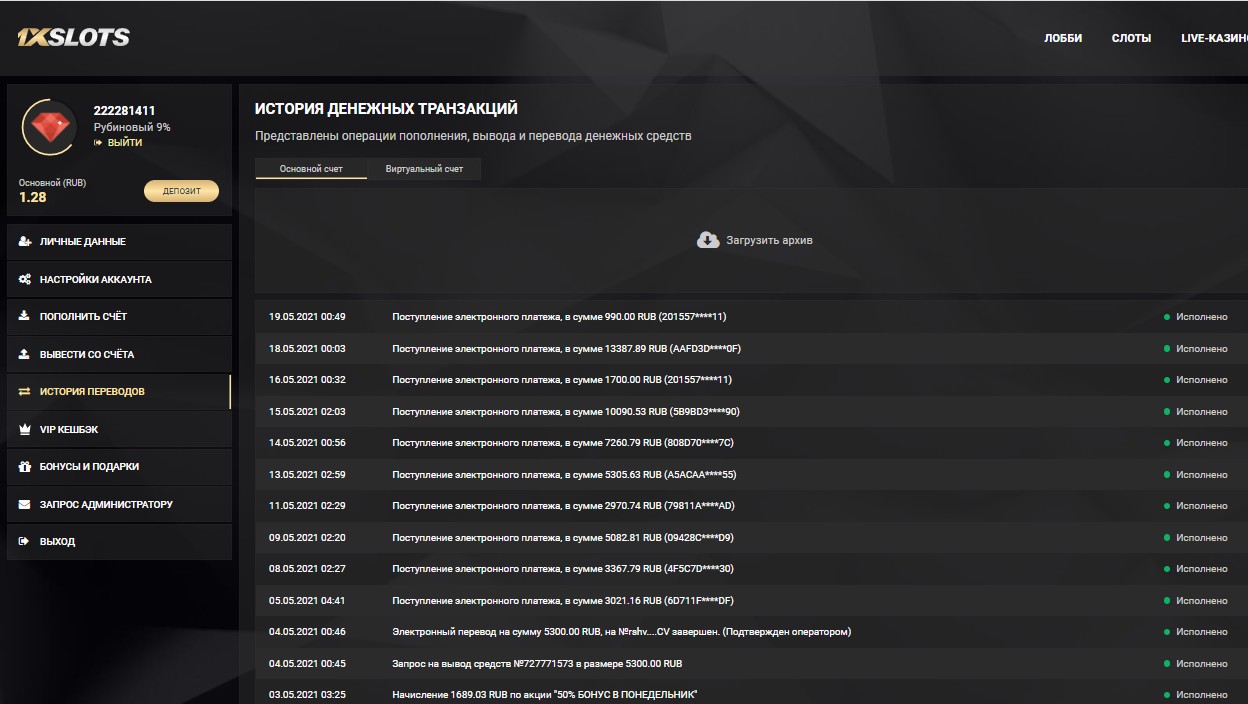This screenshot has height=704, width=1248.
Task: Click the Вывести со счёта upload icon
Action: pyautogui.click(x=25, y=354)
